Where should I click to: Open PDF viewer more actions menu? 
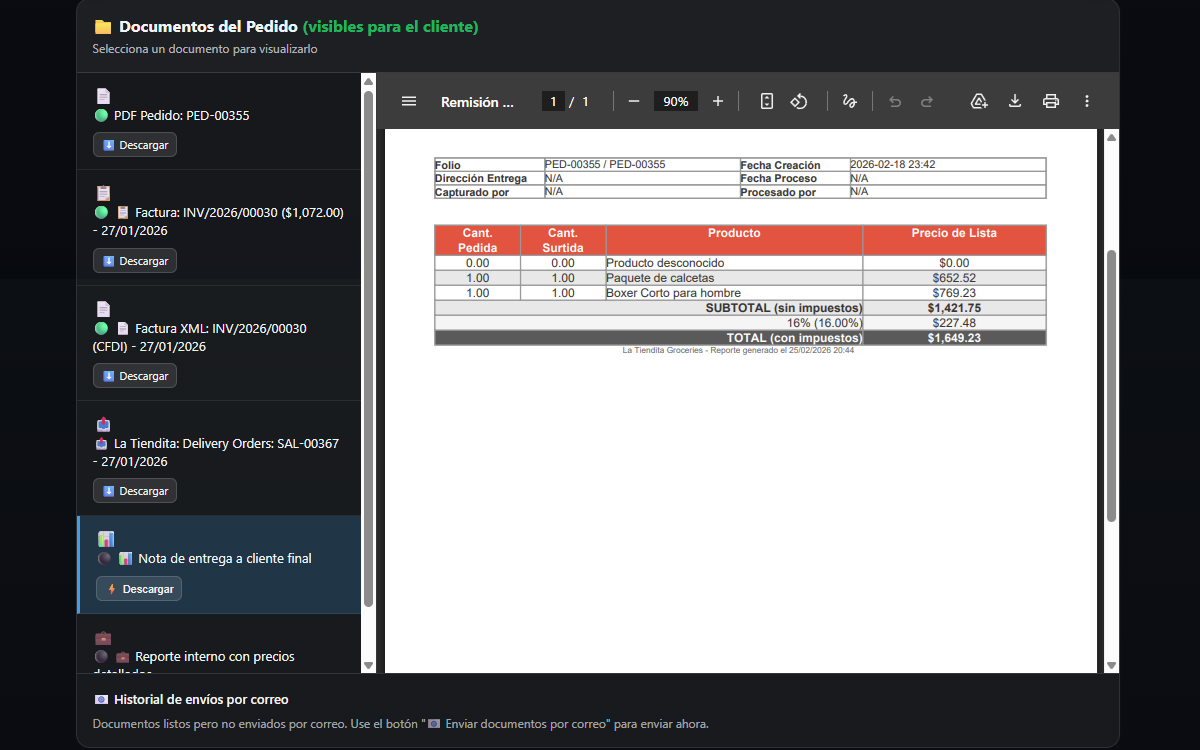[1087, 101]
